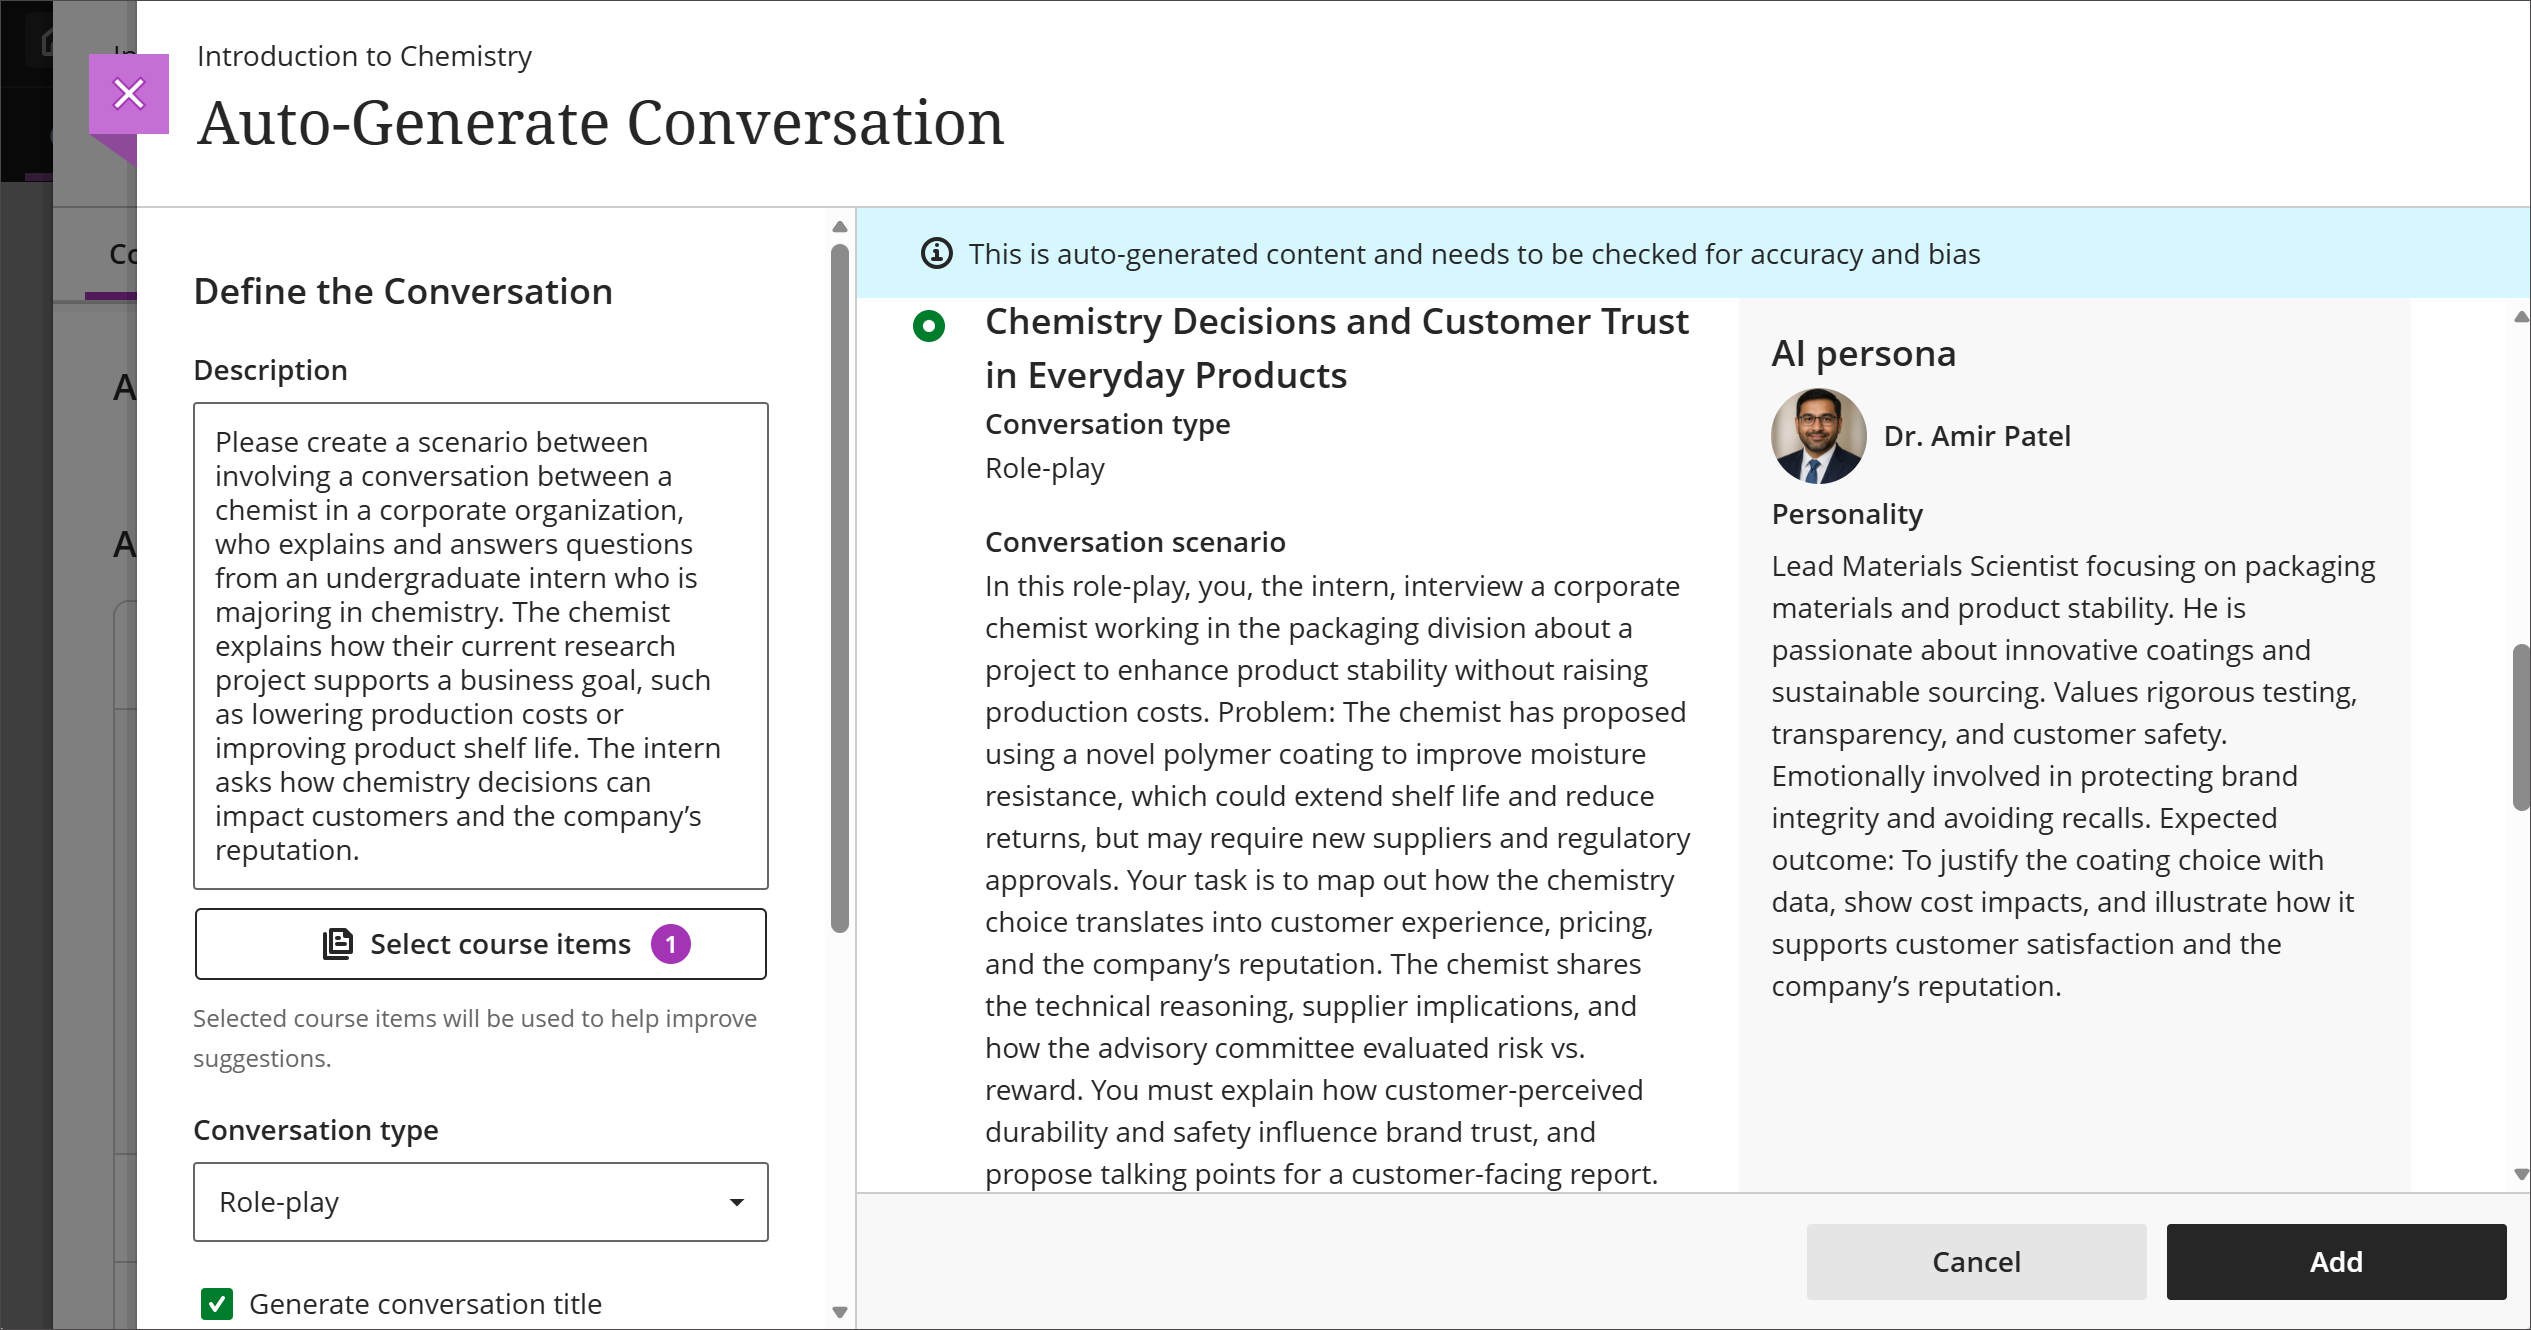Viewport: 2531px width, 1330px height.
Task: Click the right preview scrollbar thumb
Action: click(2522, 728)
